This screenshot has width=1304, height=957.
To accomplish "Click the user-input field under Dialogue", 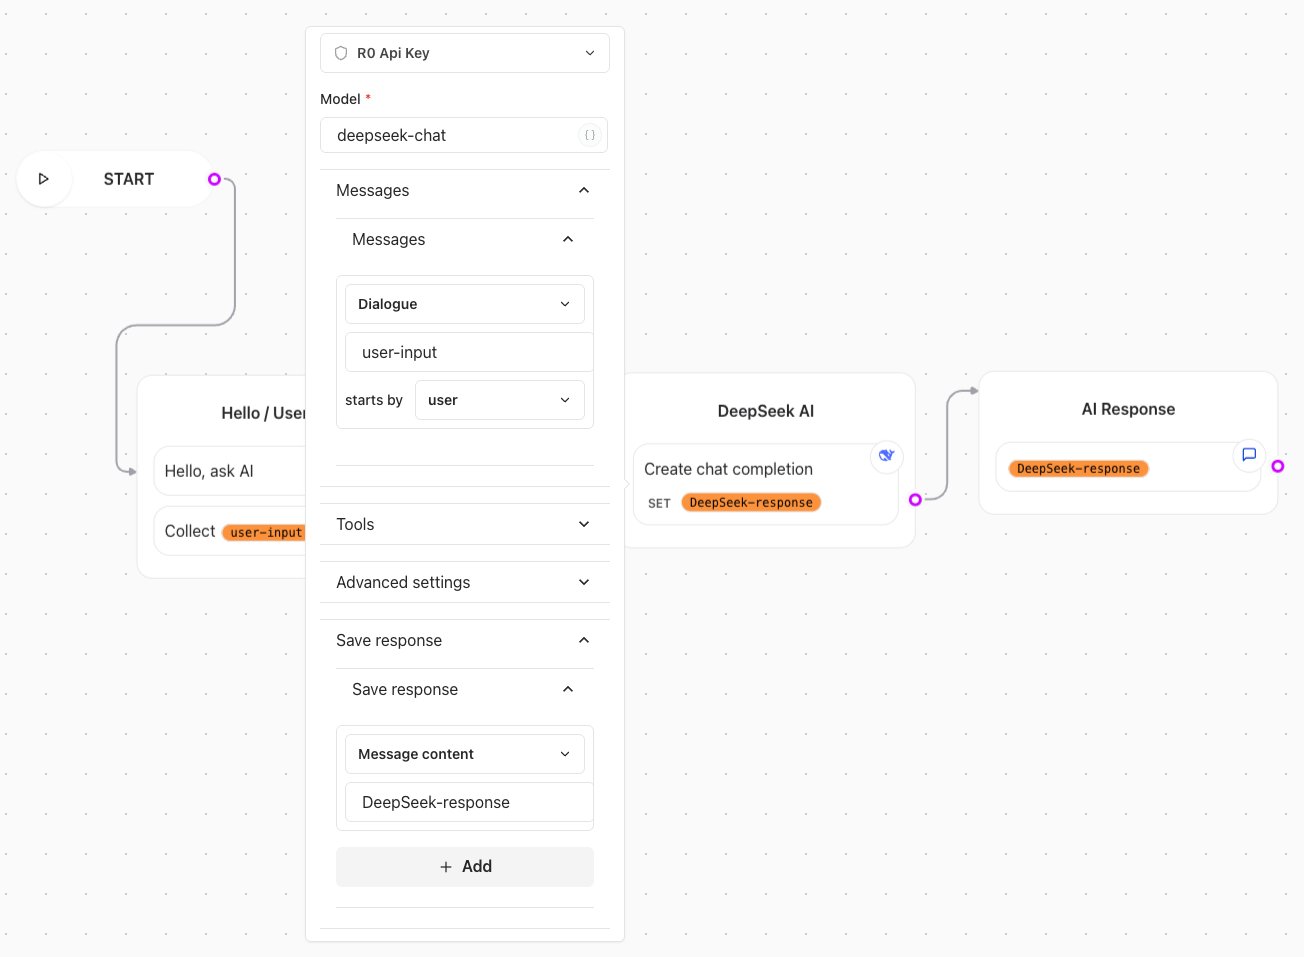I will point(468,351).
